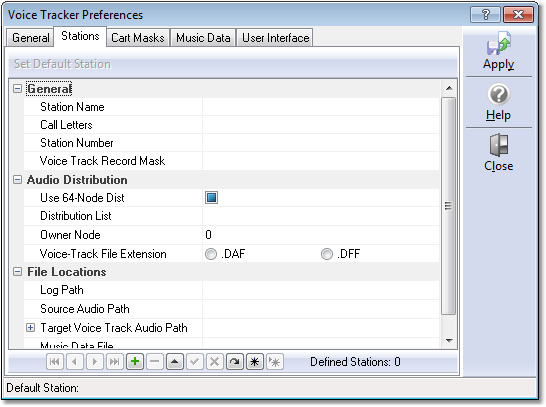Click the Voice-Track File Extension label

tap(103, 254)
